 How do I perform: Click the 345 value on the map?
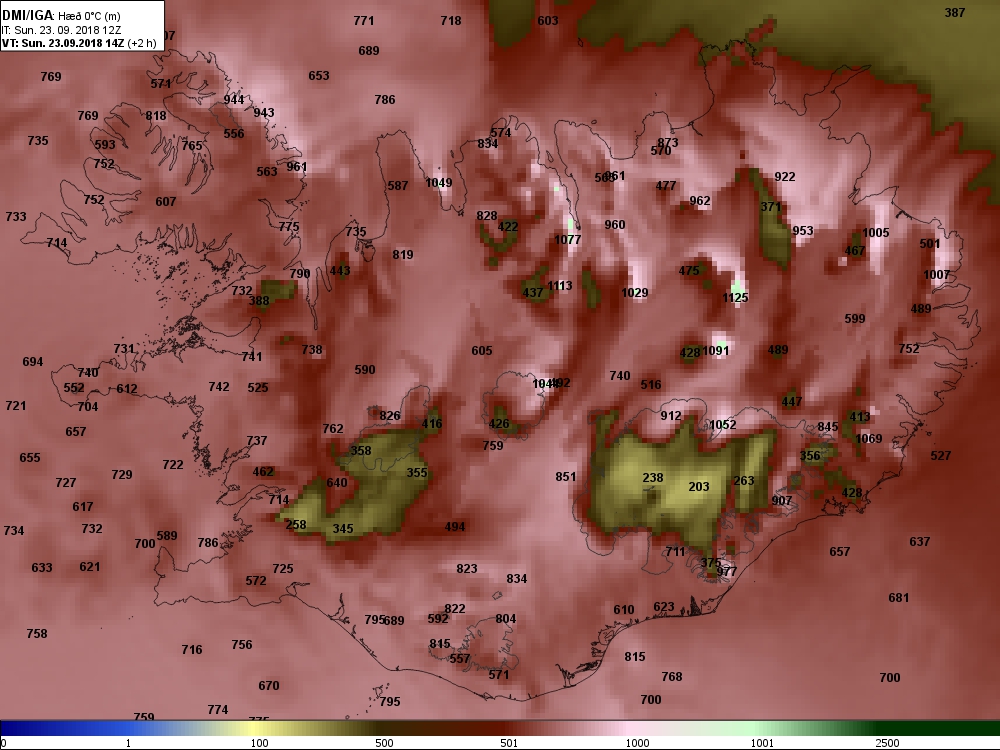[x=343, y=528]
